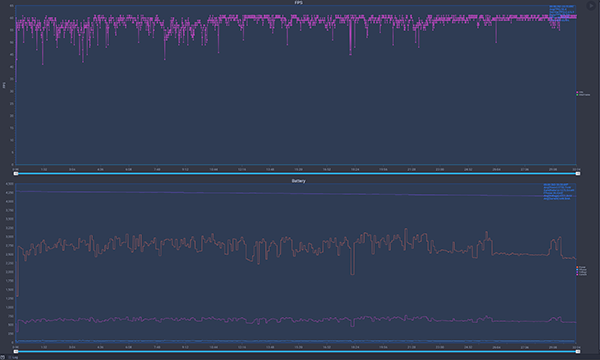Click the FPS chart title
This screenshot has height=360, width=600.
(x=298, y=3)
